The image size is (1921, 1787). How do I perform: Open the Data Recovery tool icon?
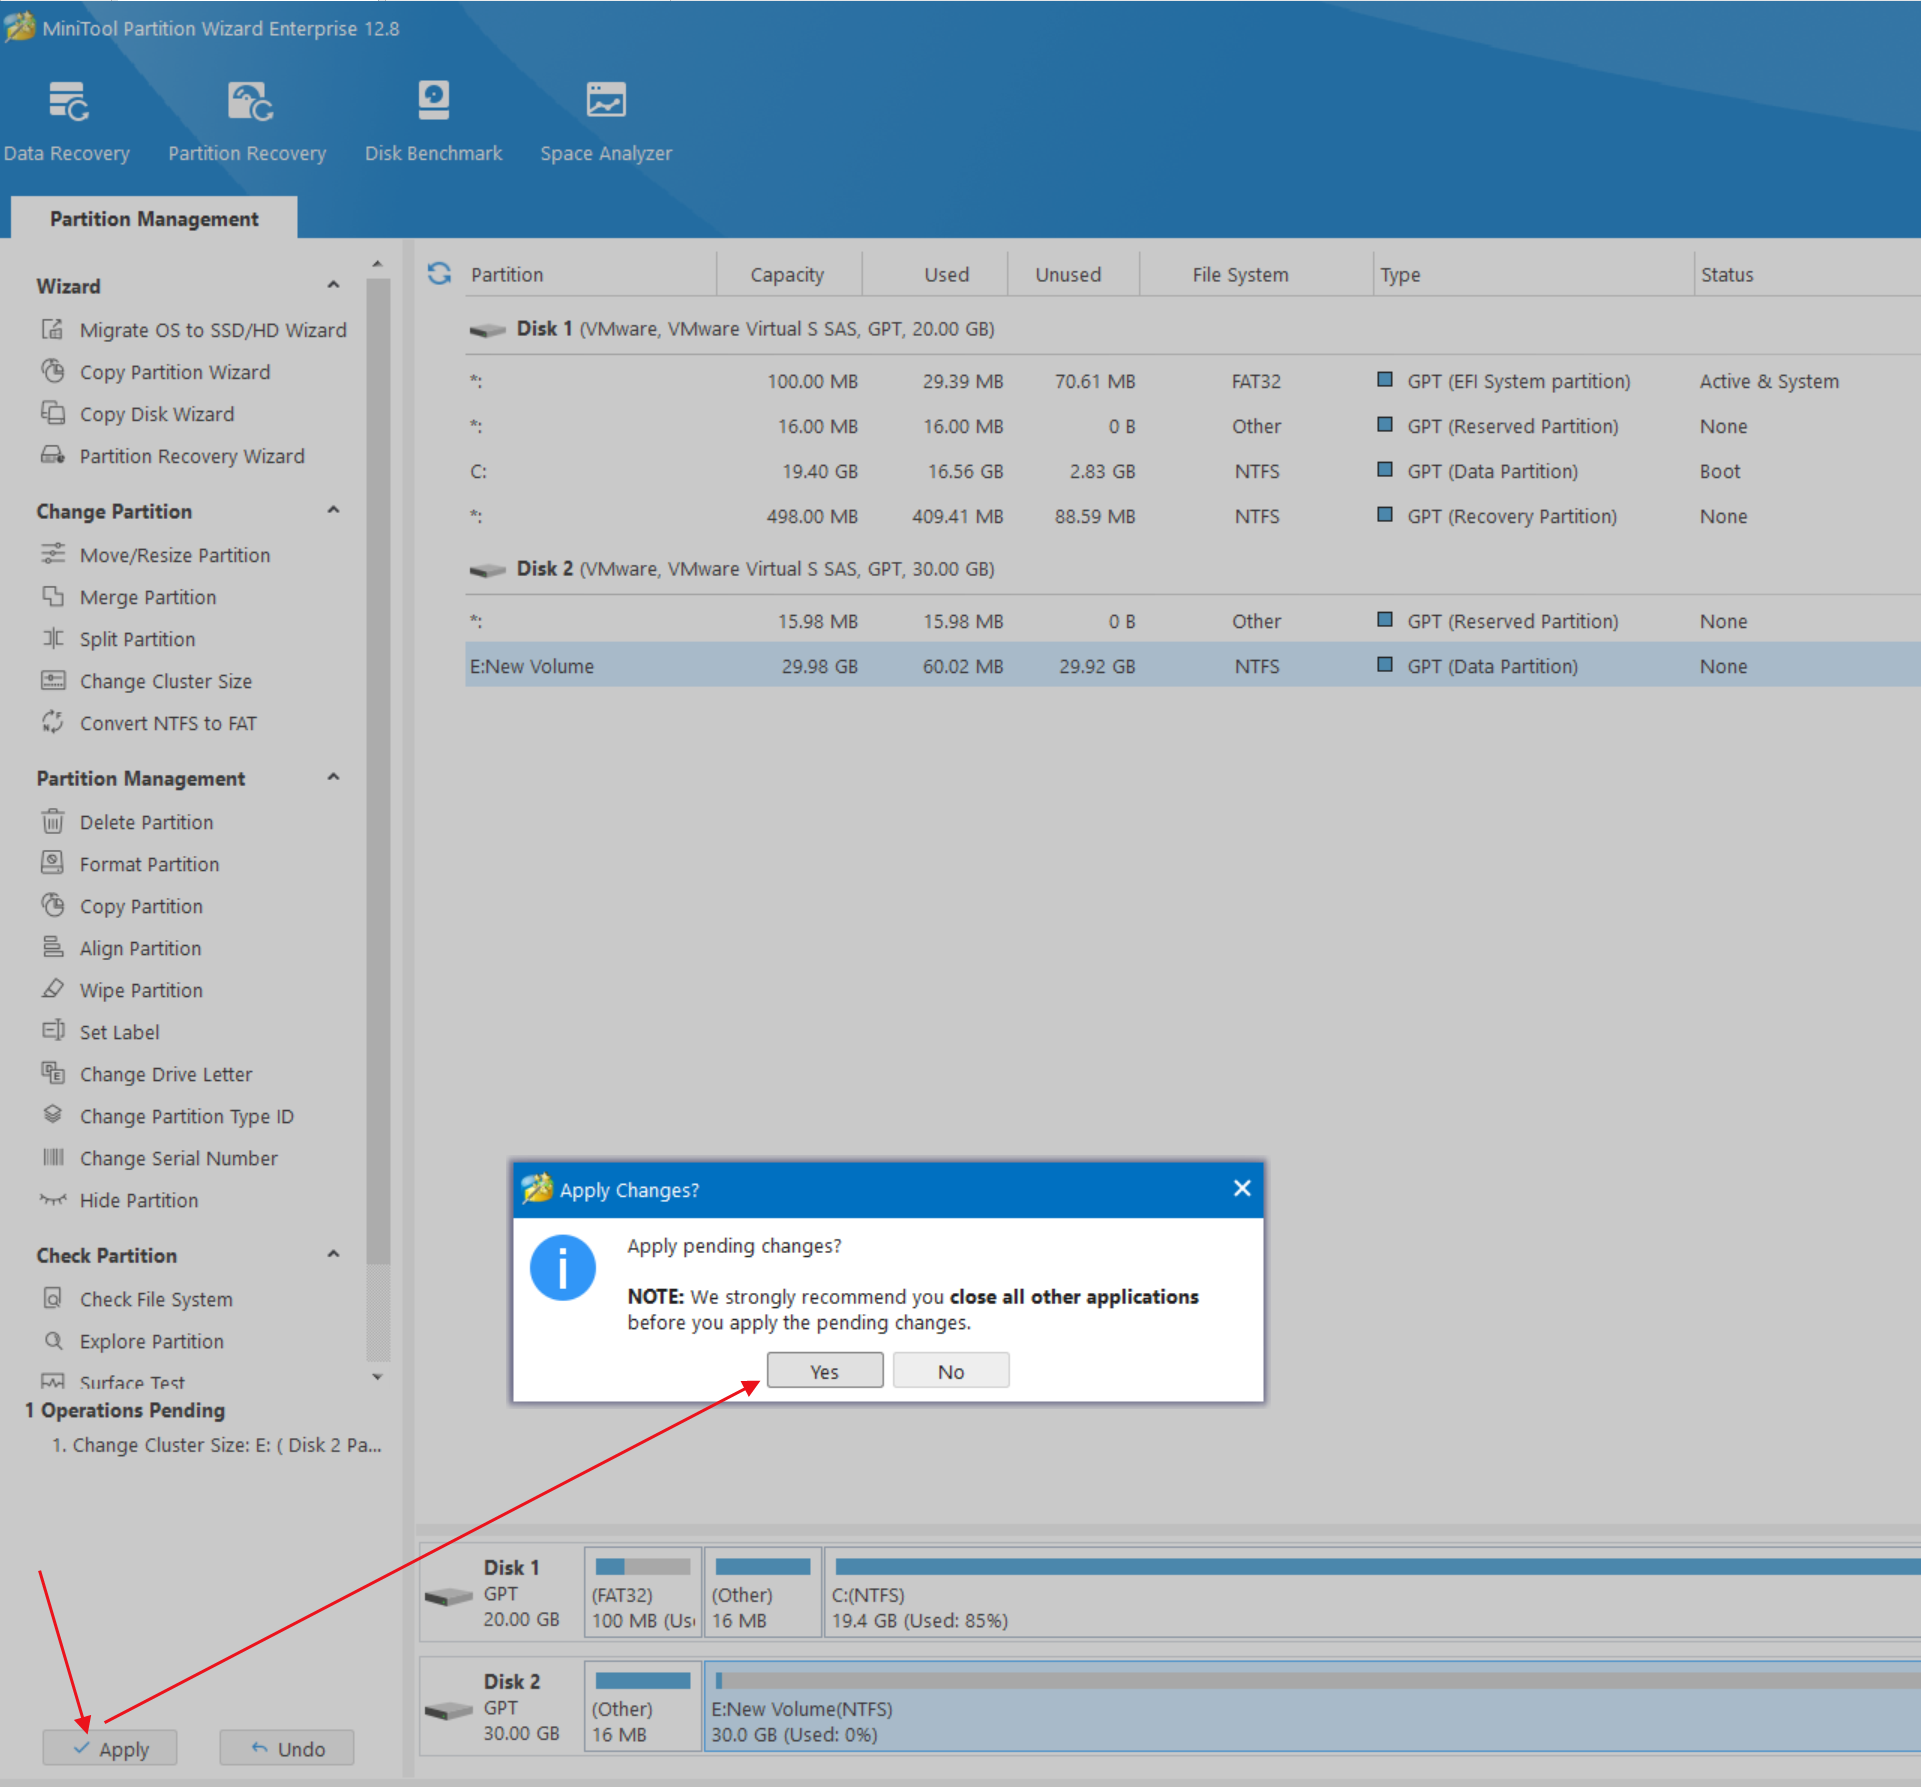click(x=68, y=102)
